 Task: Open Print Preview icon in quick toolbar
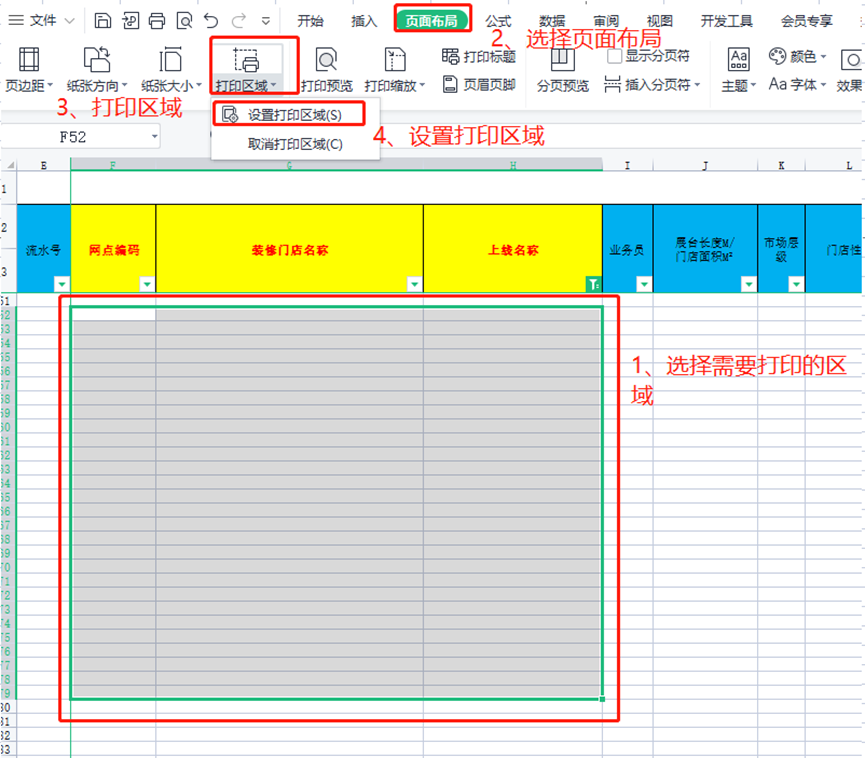pos(184,21)
